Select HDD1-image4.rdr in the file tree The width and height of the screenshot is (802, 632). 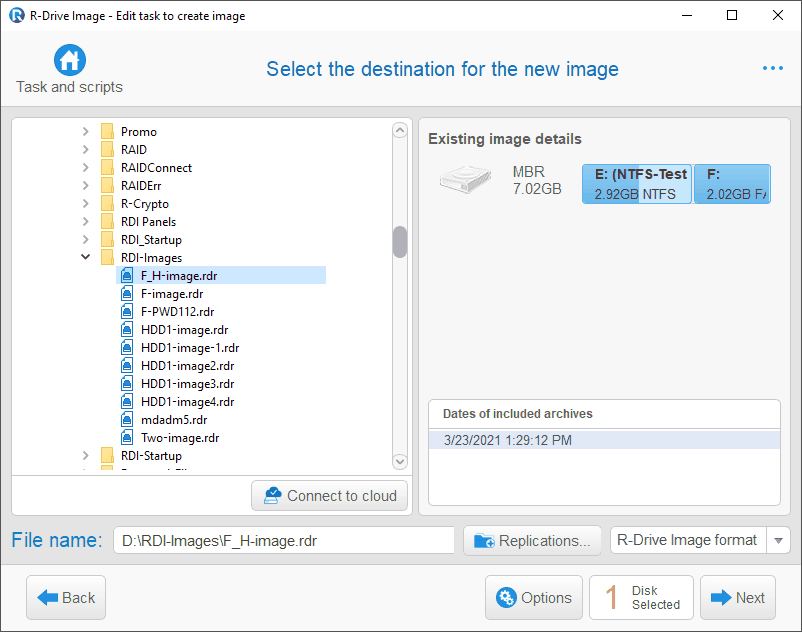click(188, 401)
